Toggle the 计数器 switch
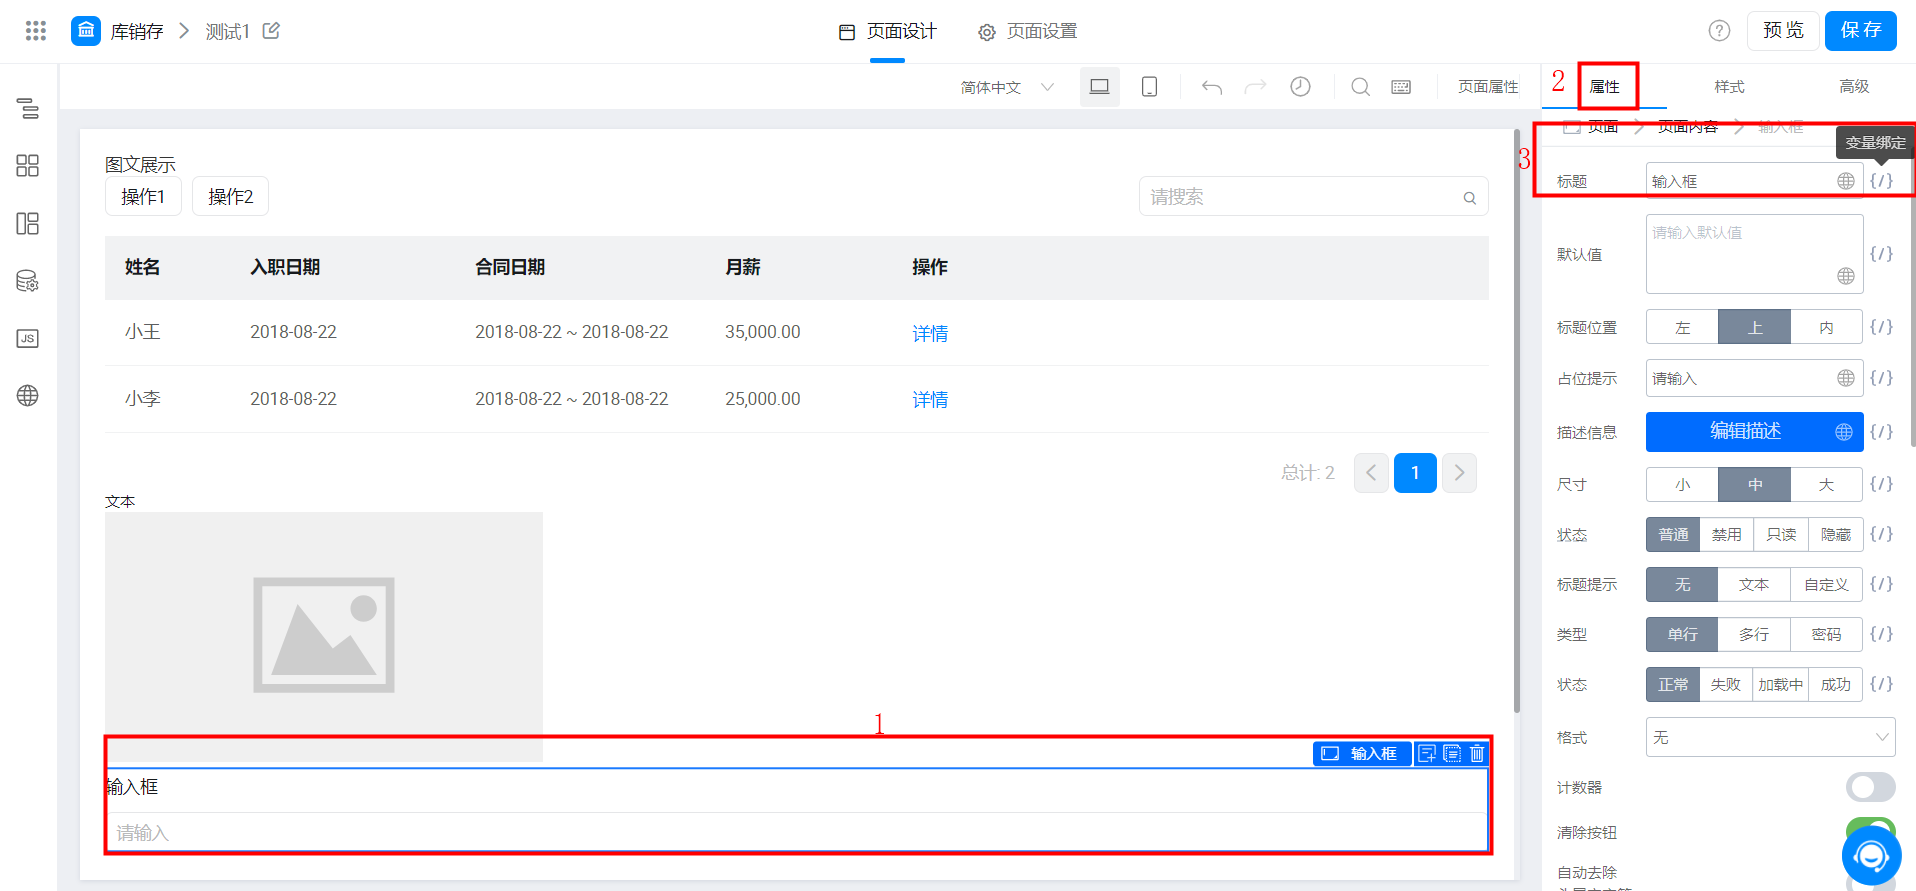 click(1870, 787)
